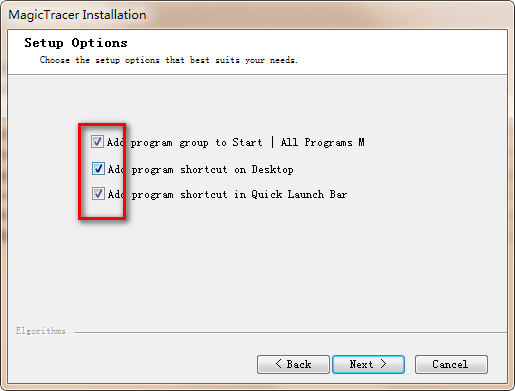Click the checkmark icon beside Start group option
The image size is (515, 391).
[97, 142]
